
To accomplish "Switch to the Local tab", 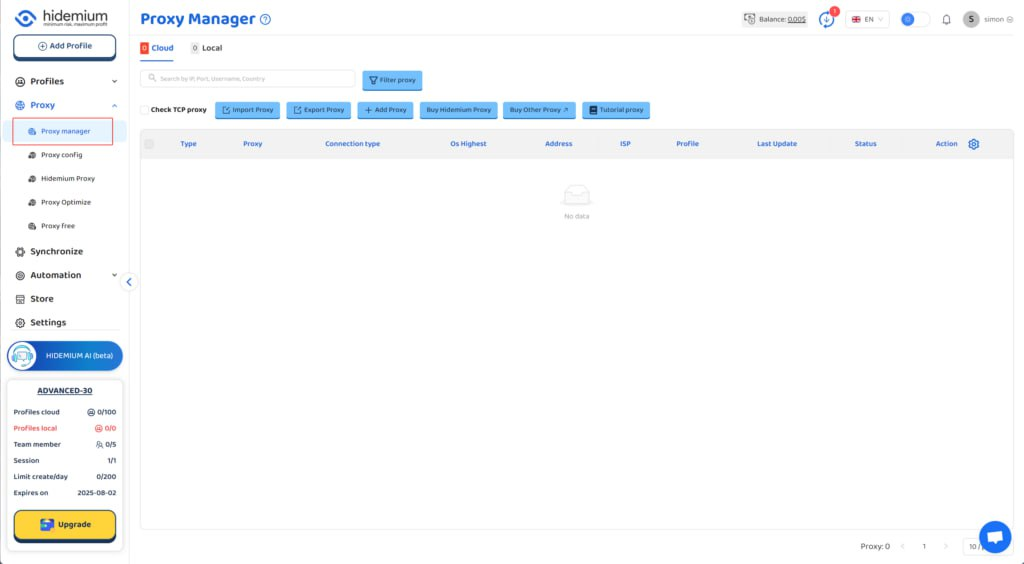I will (206, 48).
